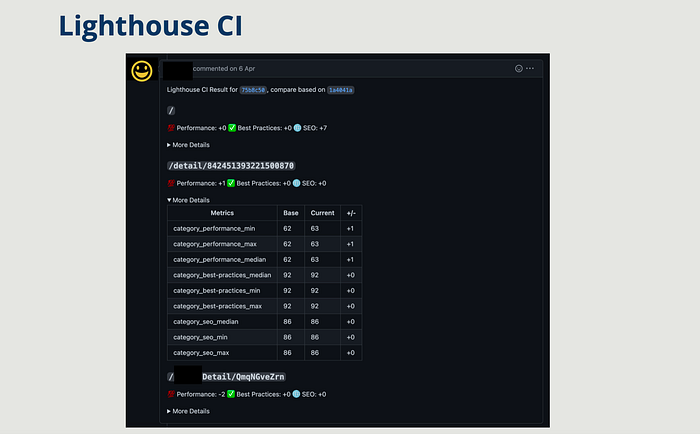Click the 'commented on 6 Apr' timestamp
Viewport: 700px width, 434px height.
pyautogui.click(x=224, y=68)
